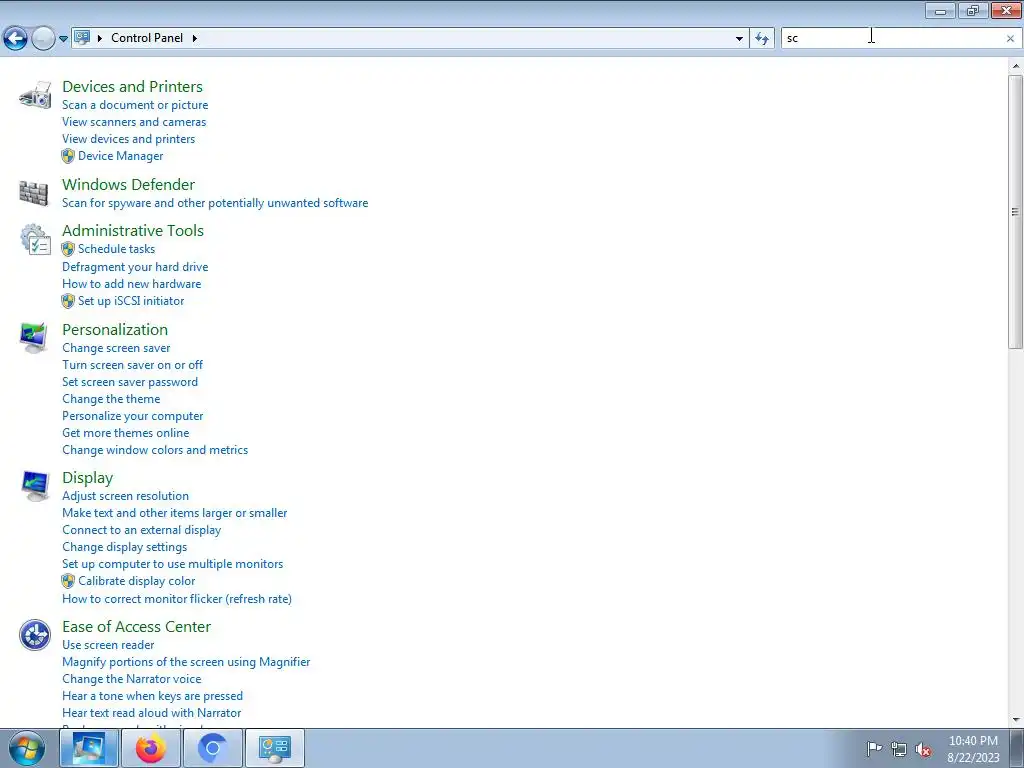Click How to correct monitor flicker link
1024x768 pixels.
tap(177, 599)
